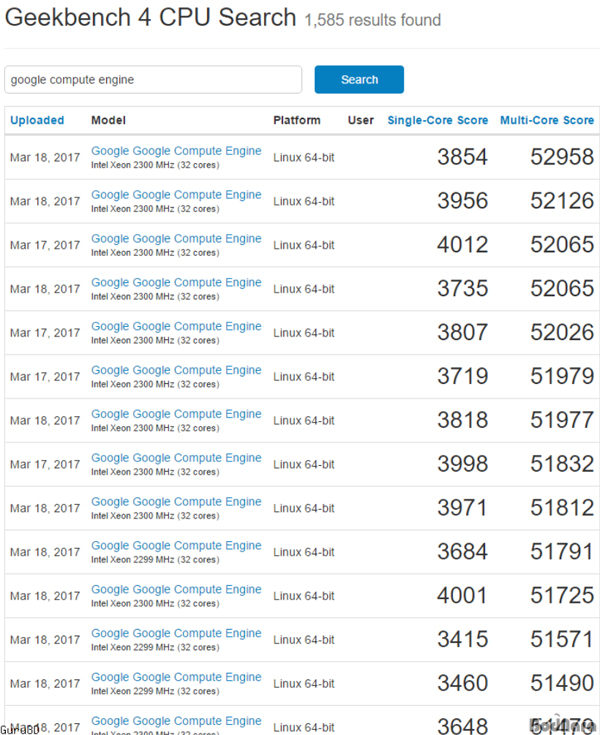Open Google Compute Engine result scoring 51832
Screen dimensions: 600x735
click(176, 458)
